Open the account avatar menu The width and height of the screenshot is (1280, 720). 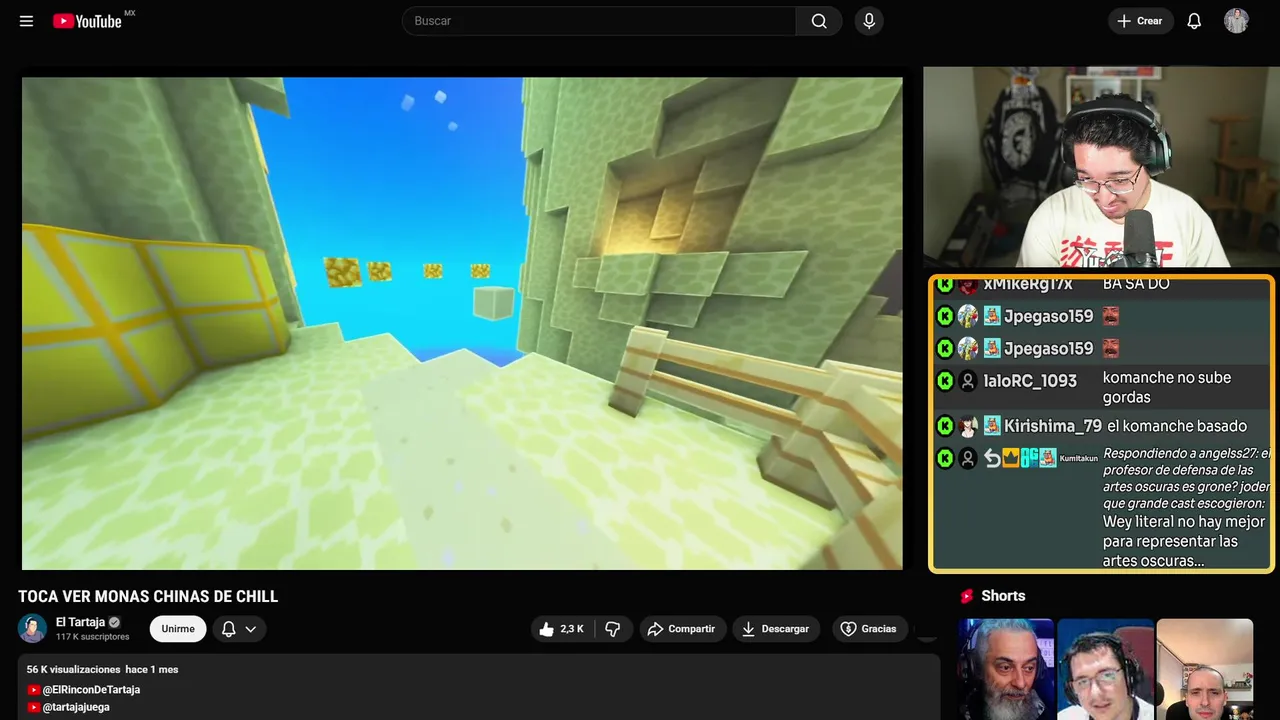[1236, 21]
